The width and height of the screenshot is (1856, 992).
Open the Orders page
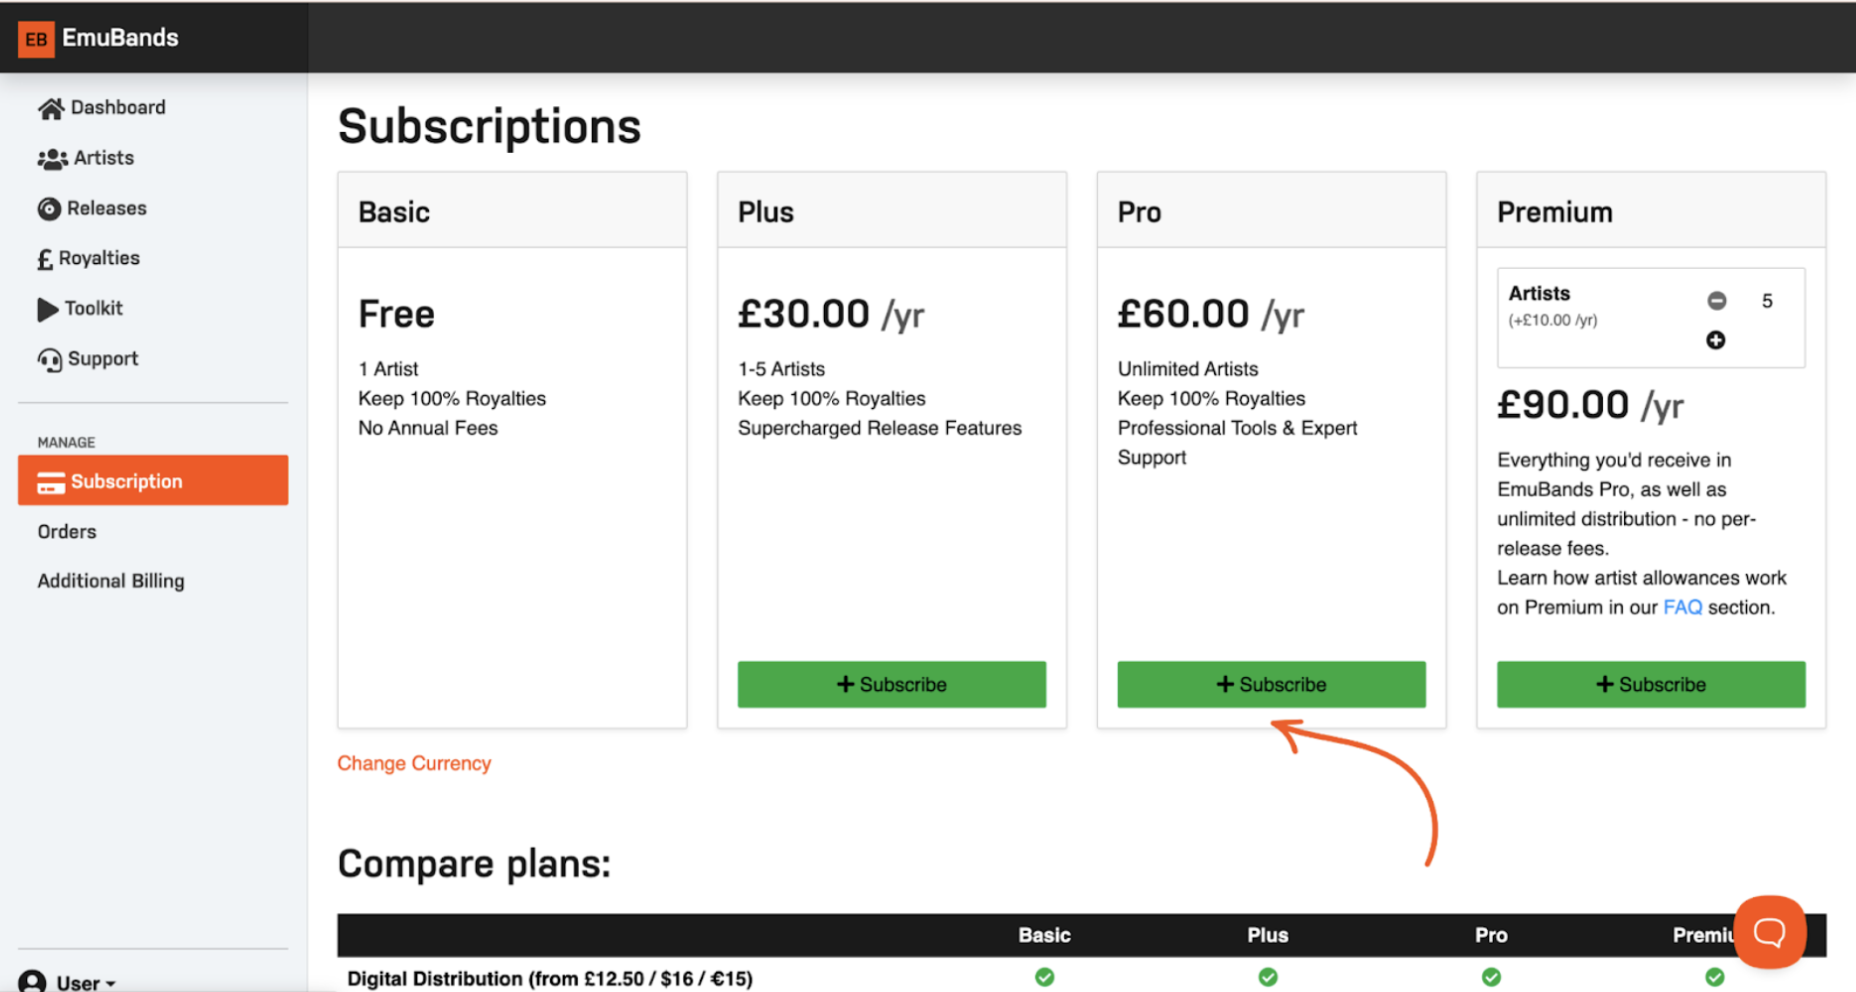tap(66, 531)
